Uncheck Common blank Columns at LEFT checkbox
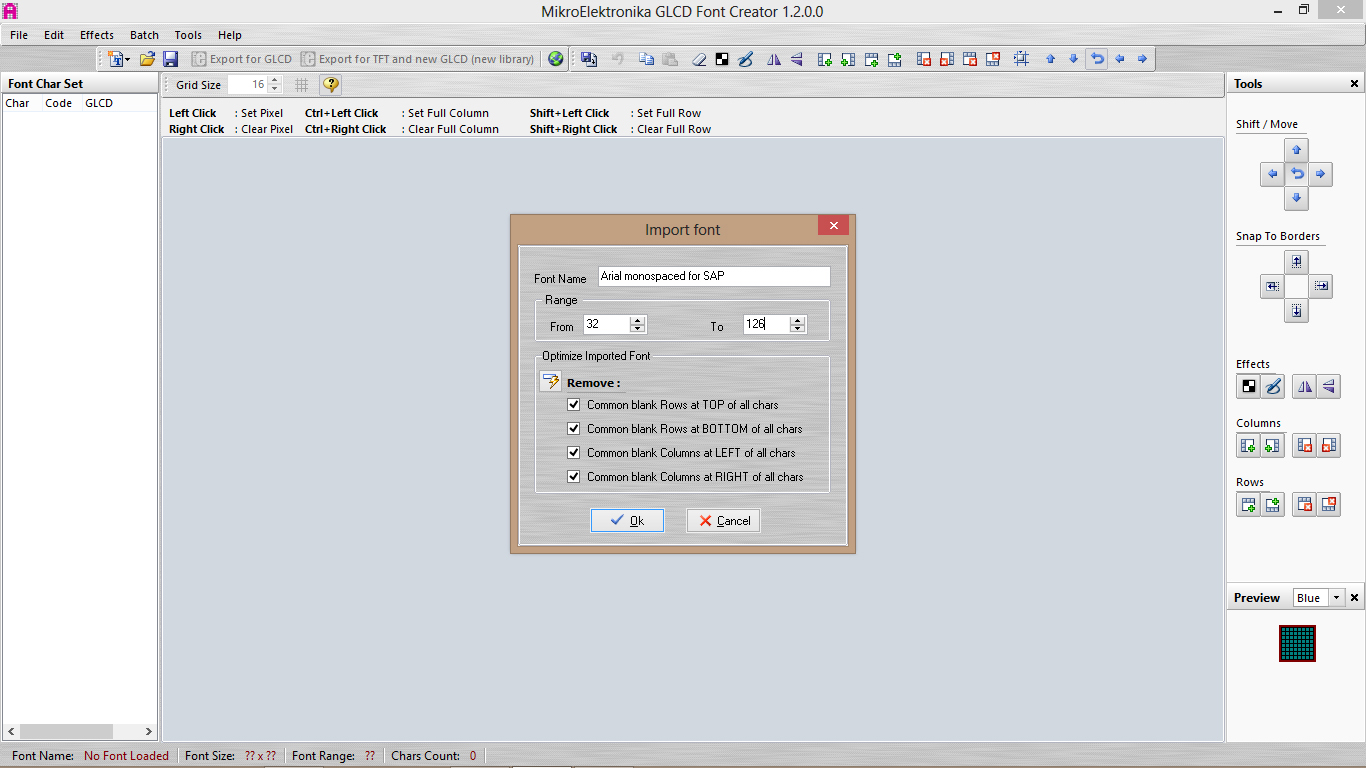Screen dimensions: 1366x768 click(573, 453)
